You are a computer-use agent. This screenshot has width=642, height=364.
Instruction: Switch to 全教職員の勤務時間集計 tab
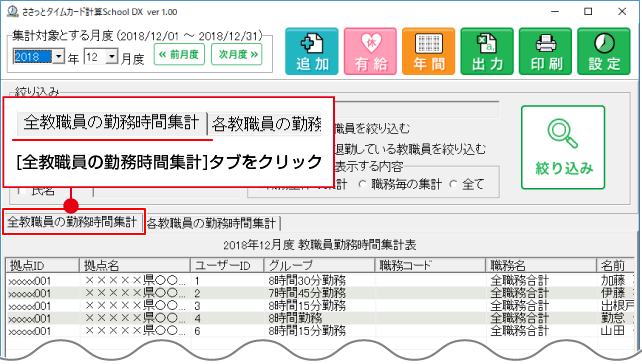tap(72, 222)
